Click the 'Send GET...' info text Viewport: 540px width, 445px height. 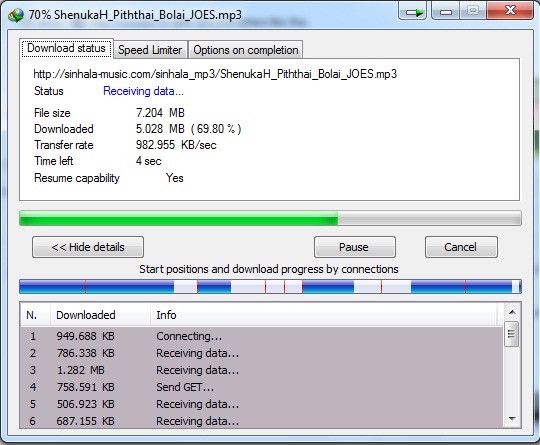coord(185,387)
